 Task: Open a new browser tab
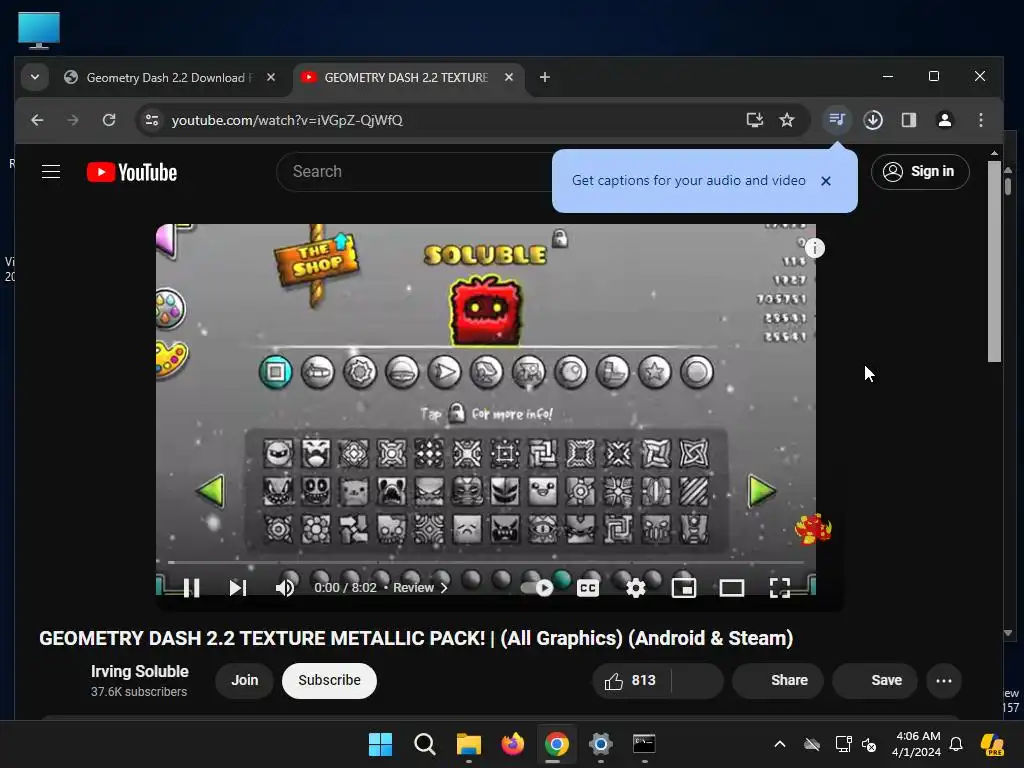tap(545, 77)
